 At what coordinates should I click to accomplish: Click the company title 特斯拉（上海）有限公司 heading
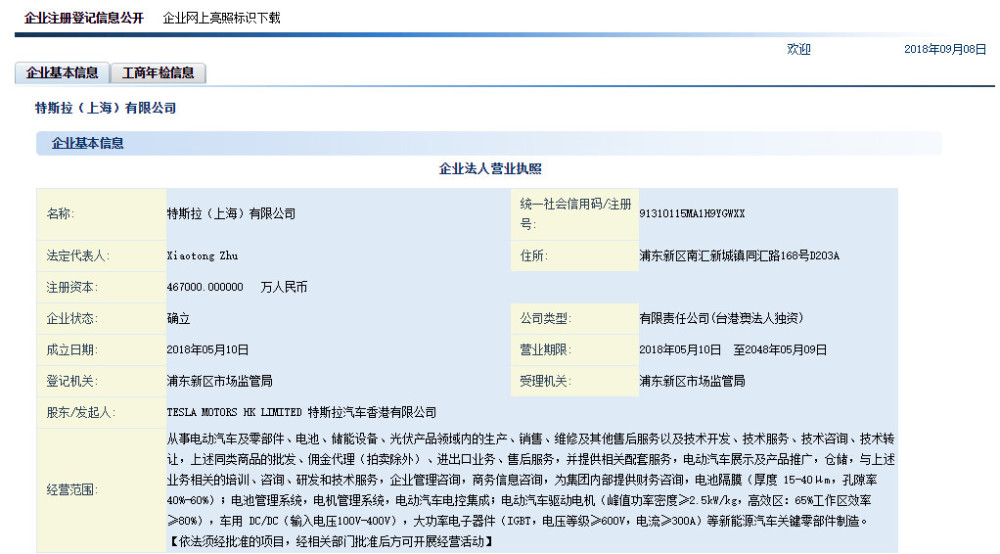click(x=106, y=108)
